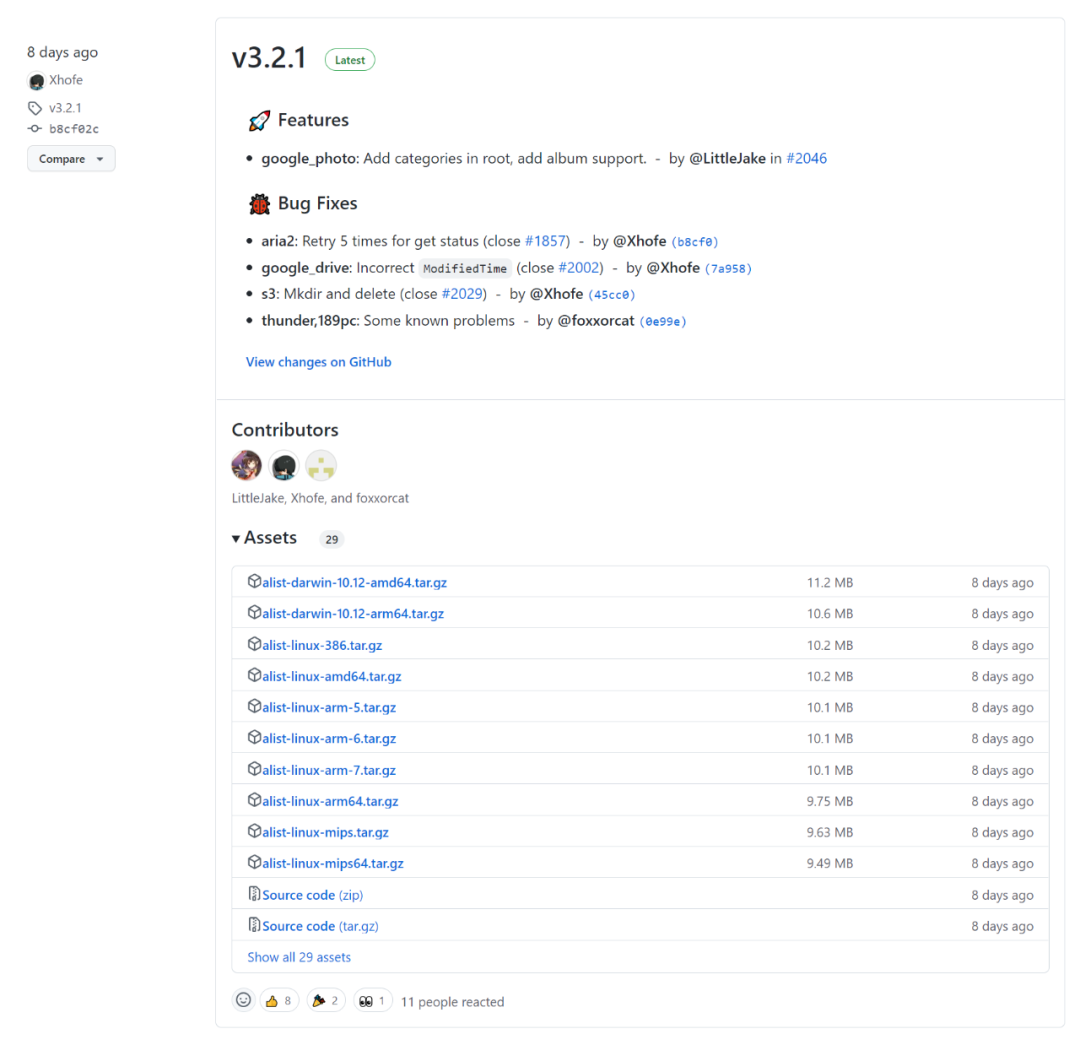The image size is (1080, 1045).
Task: Open commit b8cf0 link in aria2 fix
Action: point(695,242)
